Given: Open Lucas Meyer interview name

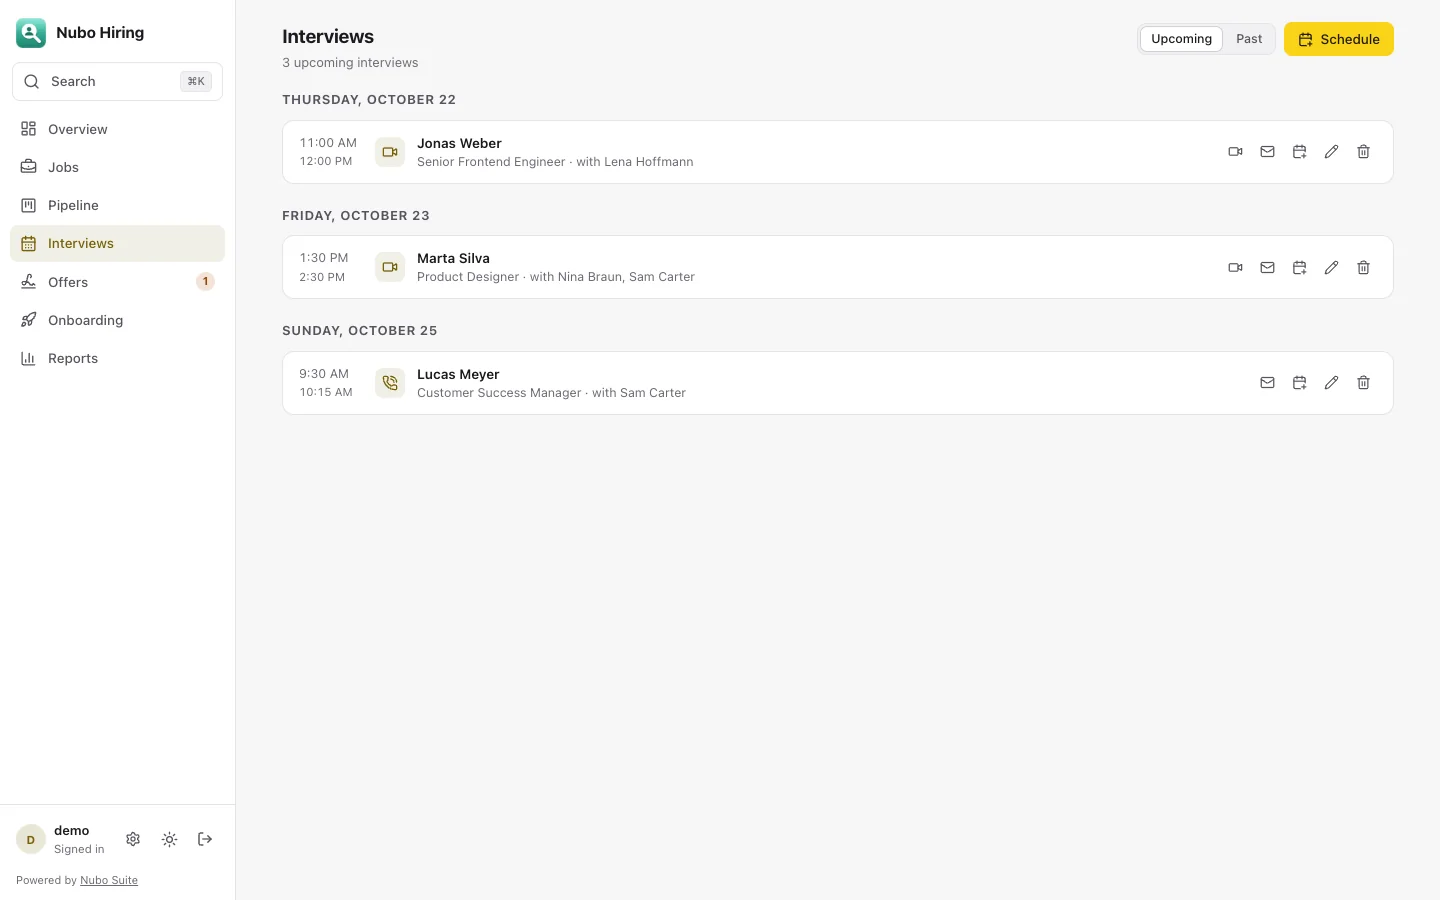Looking at the screenshot, I should (458, 374).
